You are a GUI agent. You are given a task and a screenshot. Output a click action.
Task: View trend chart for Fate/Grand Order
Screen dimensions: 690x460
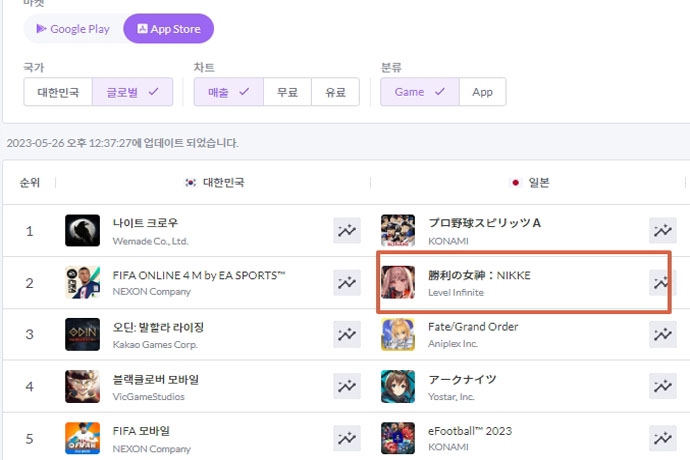pyautogui.click(x=662, y=335)
